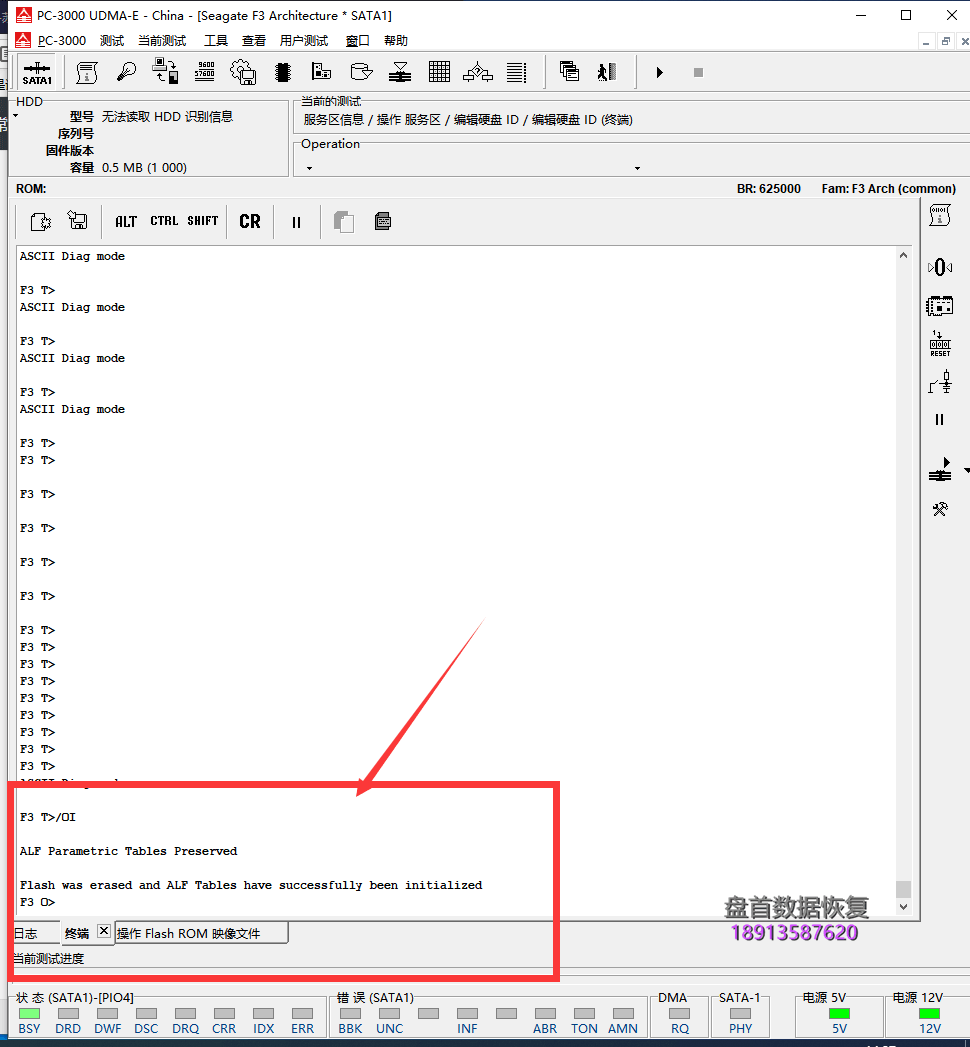Open the HDD info scroll icon
970x1047 pixels.
click(x=87, y=72)
